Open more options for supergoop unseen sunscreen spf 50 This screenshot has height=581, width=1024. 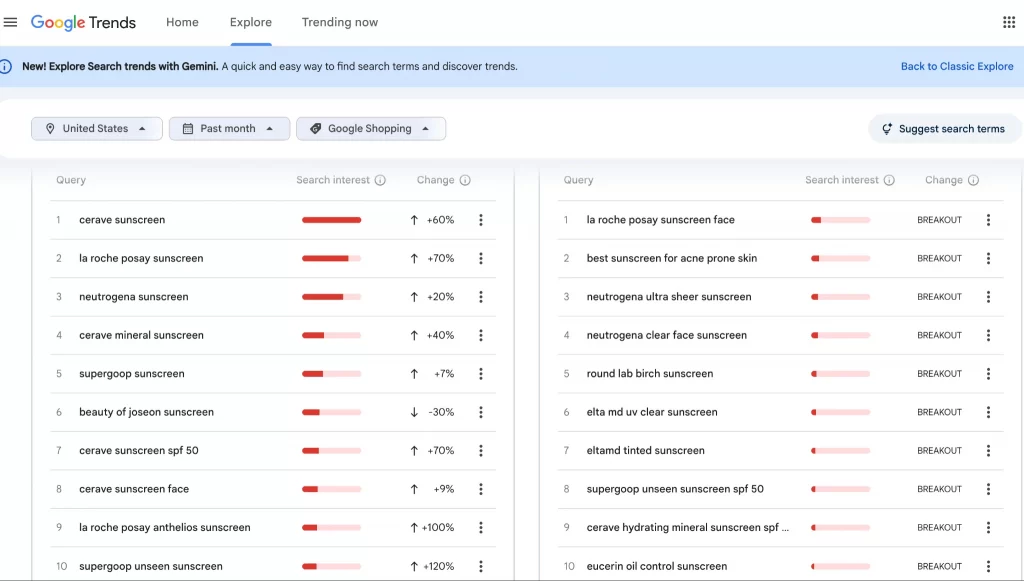tap(988, 489)
